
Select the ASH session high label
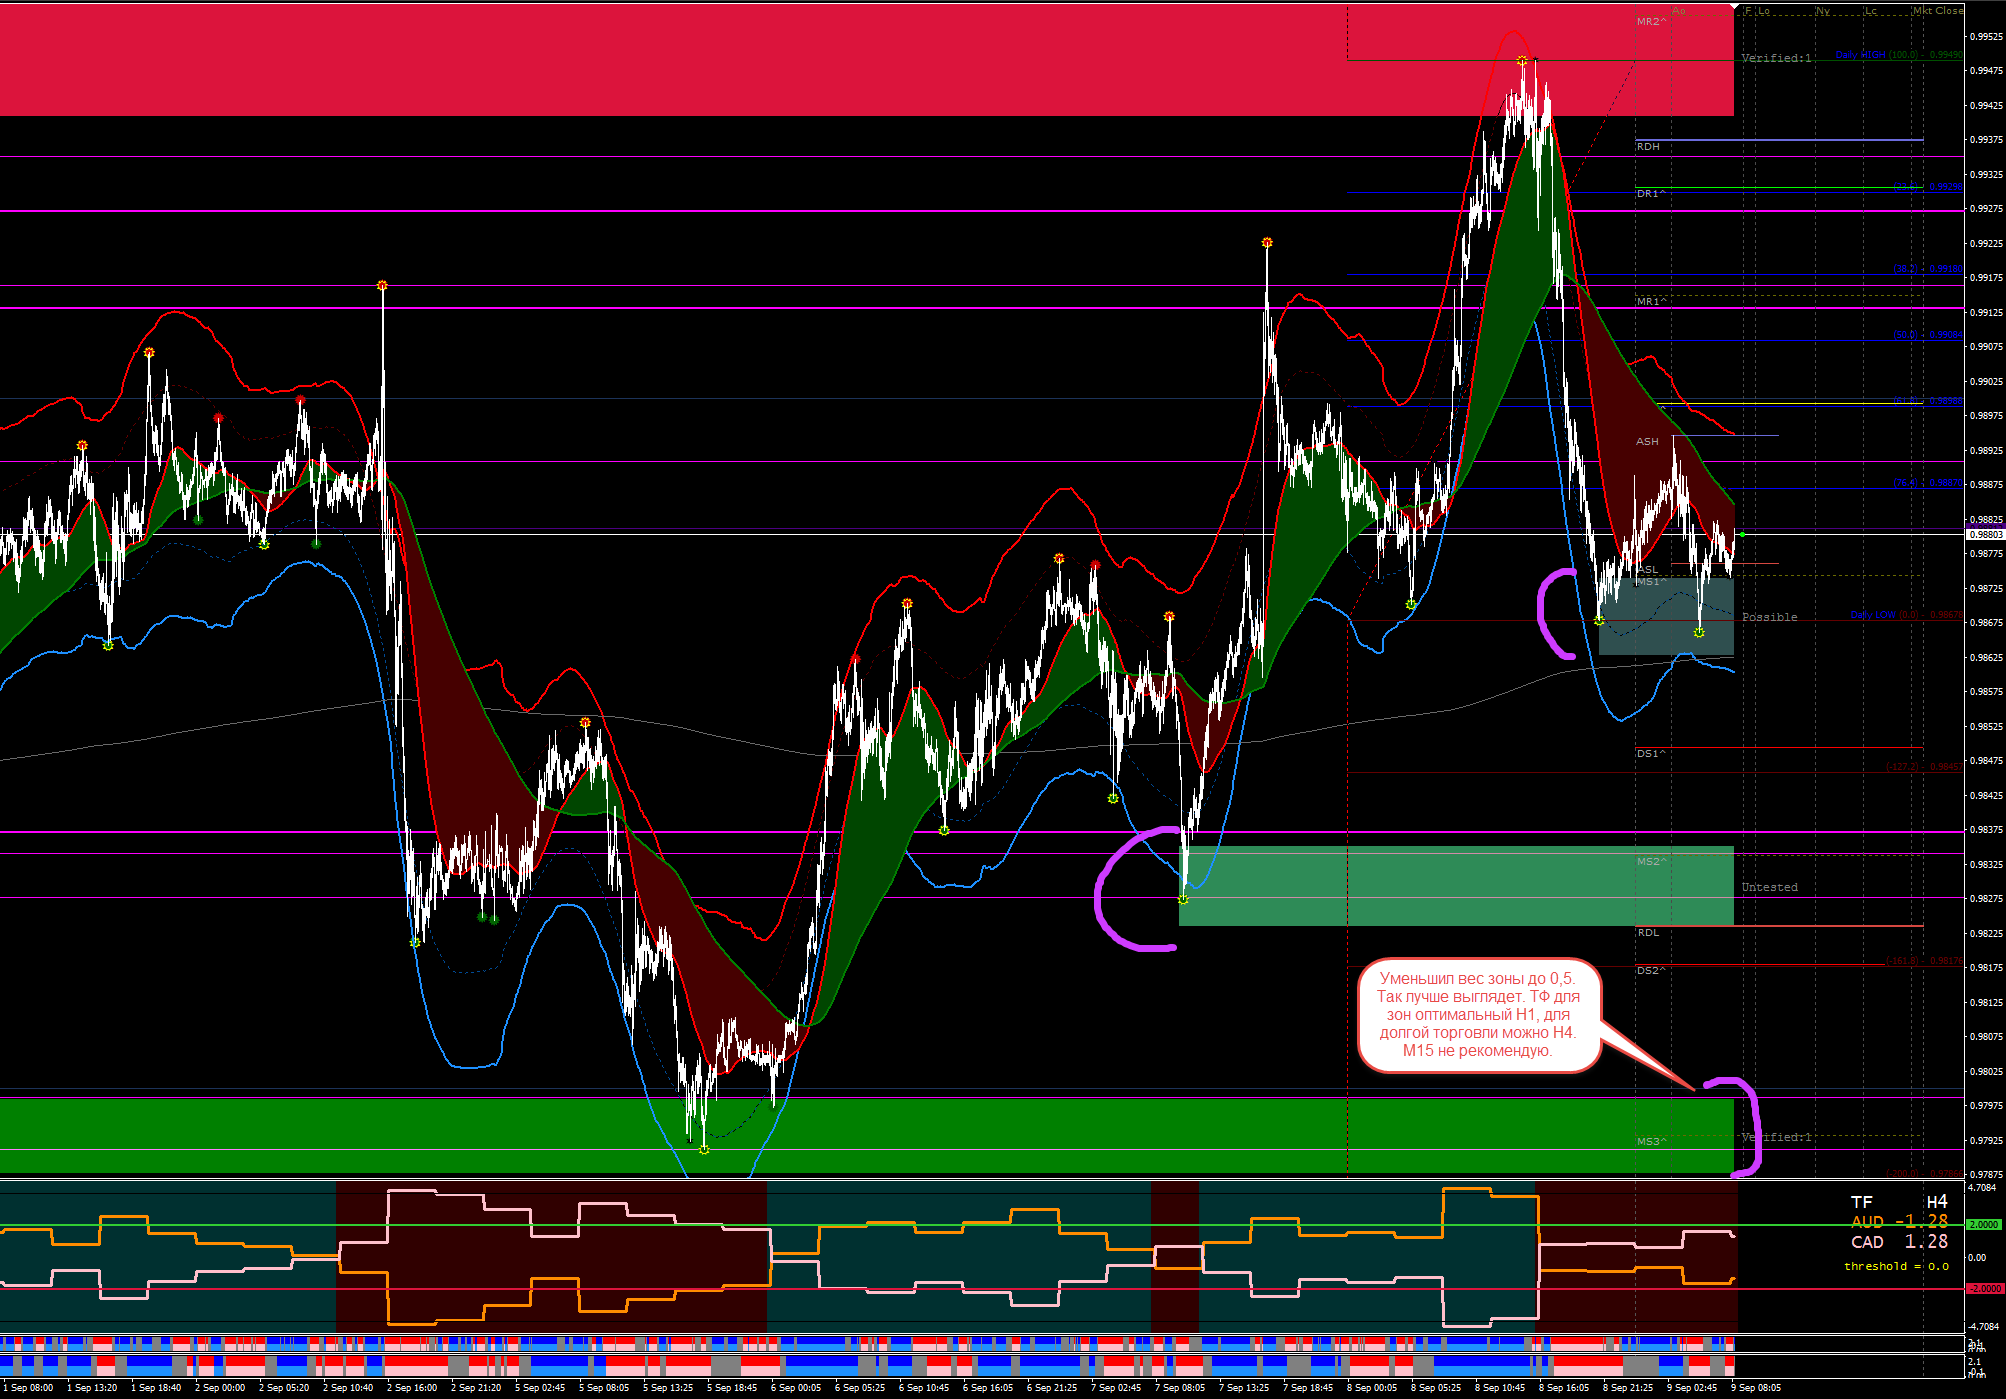(1647, 441)
